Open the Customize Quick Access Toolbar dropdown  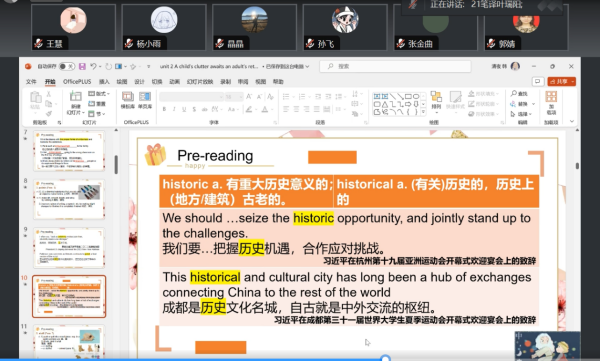tap(148, 66)
